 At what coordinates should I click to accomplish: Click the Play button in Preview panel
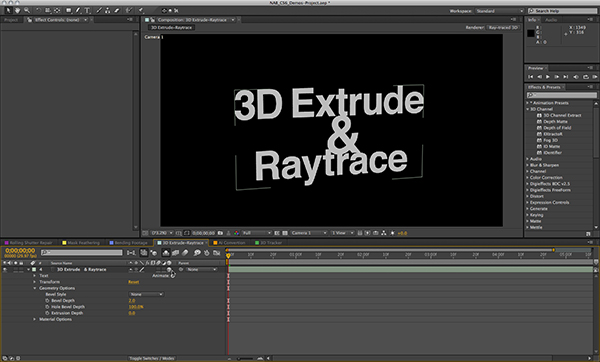(x=548, y=77)
